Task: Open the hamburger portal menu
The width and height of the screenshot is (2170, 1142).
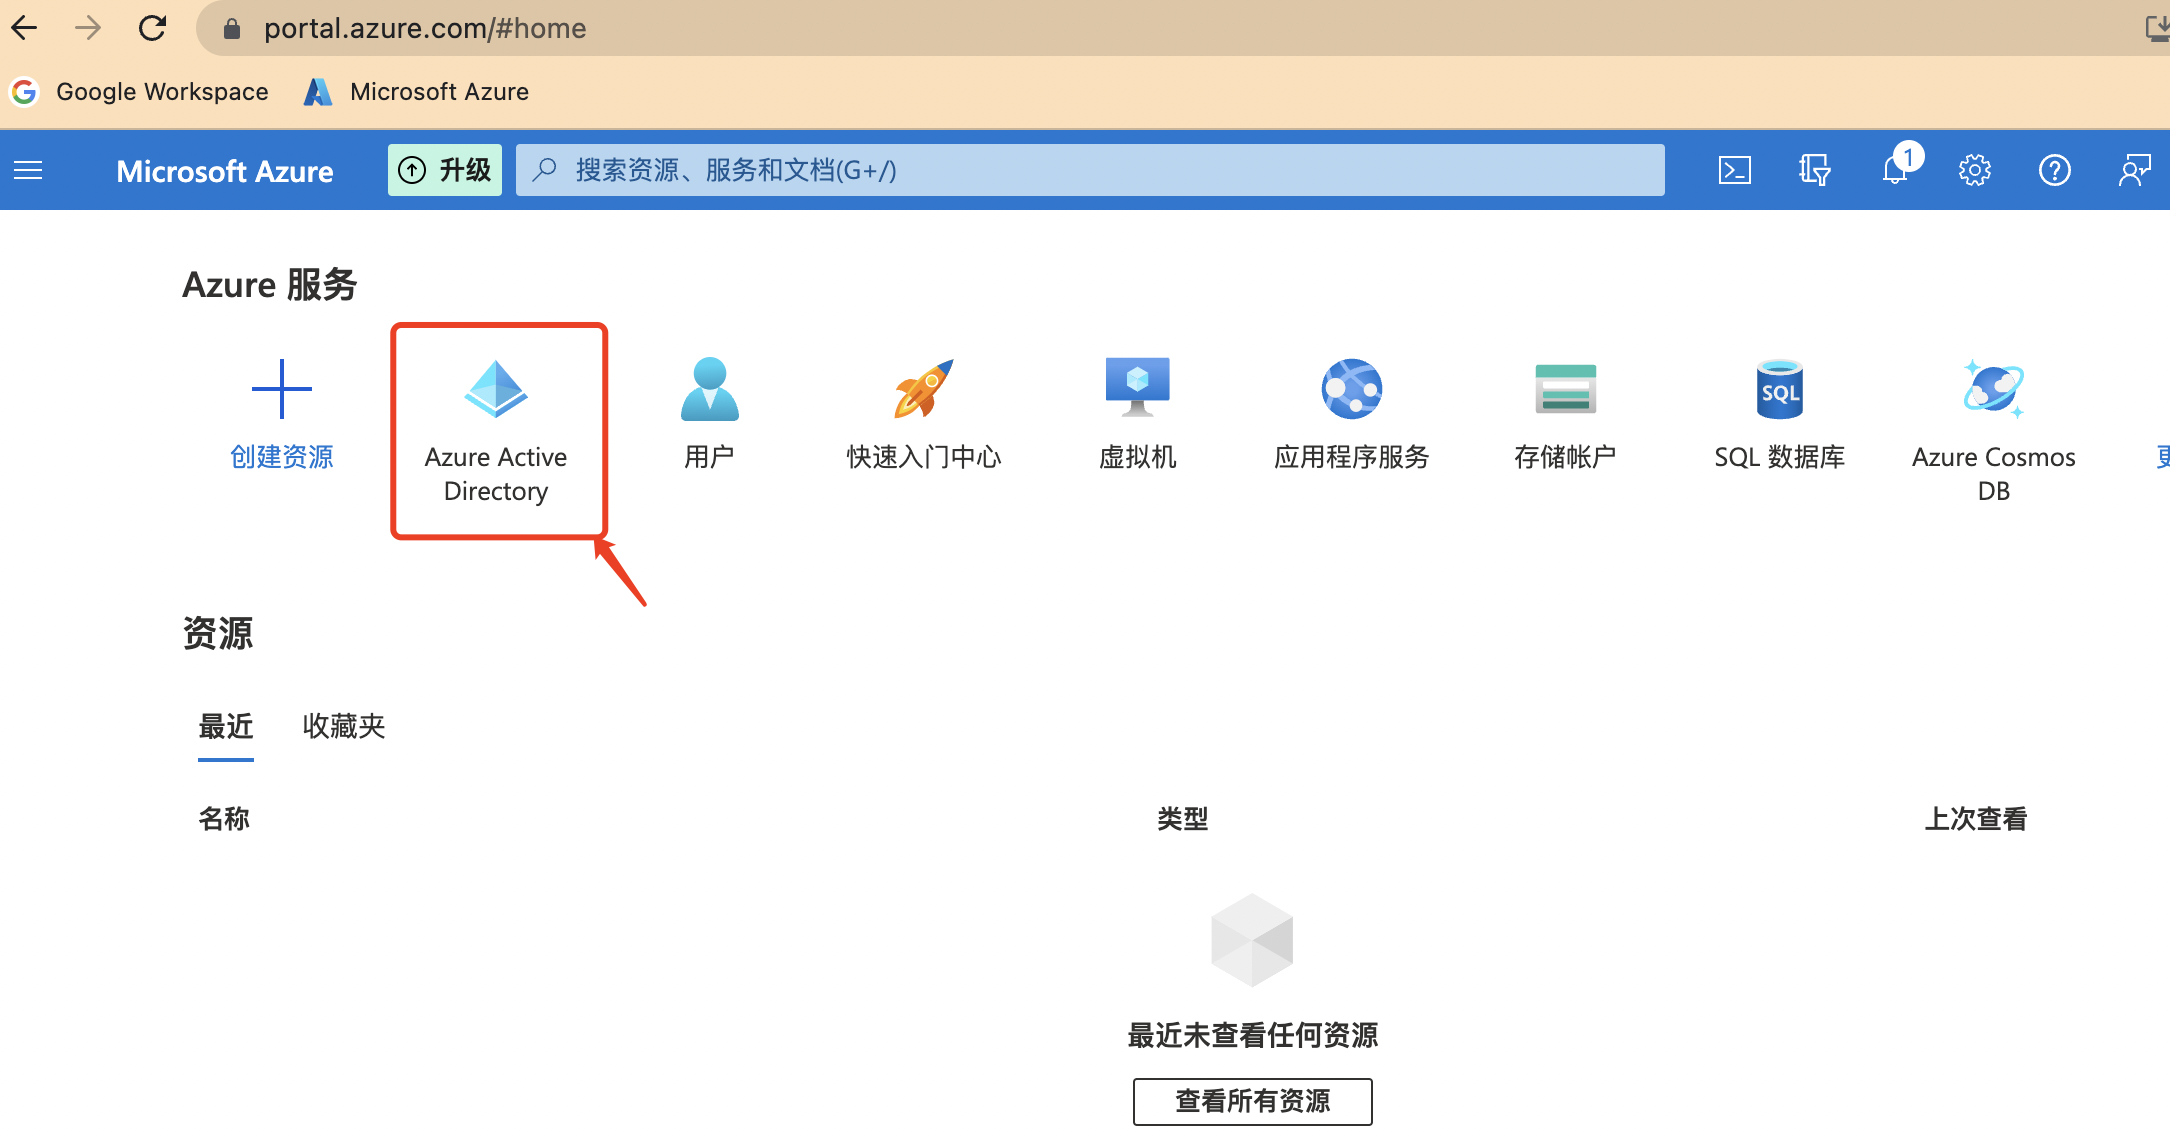Action: [28, 171]
